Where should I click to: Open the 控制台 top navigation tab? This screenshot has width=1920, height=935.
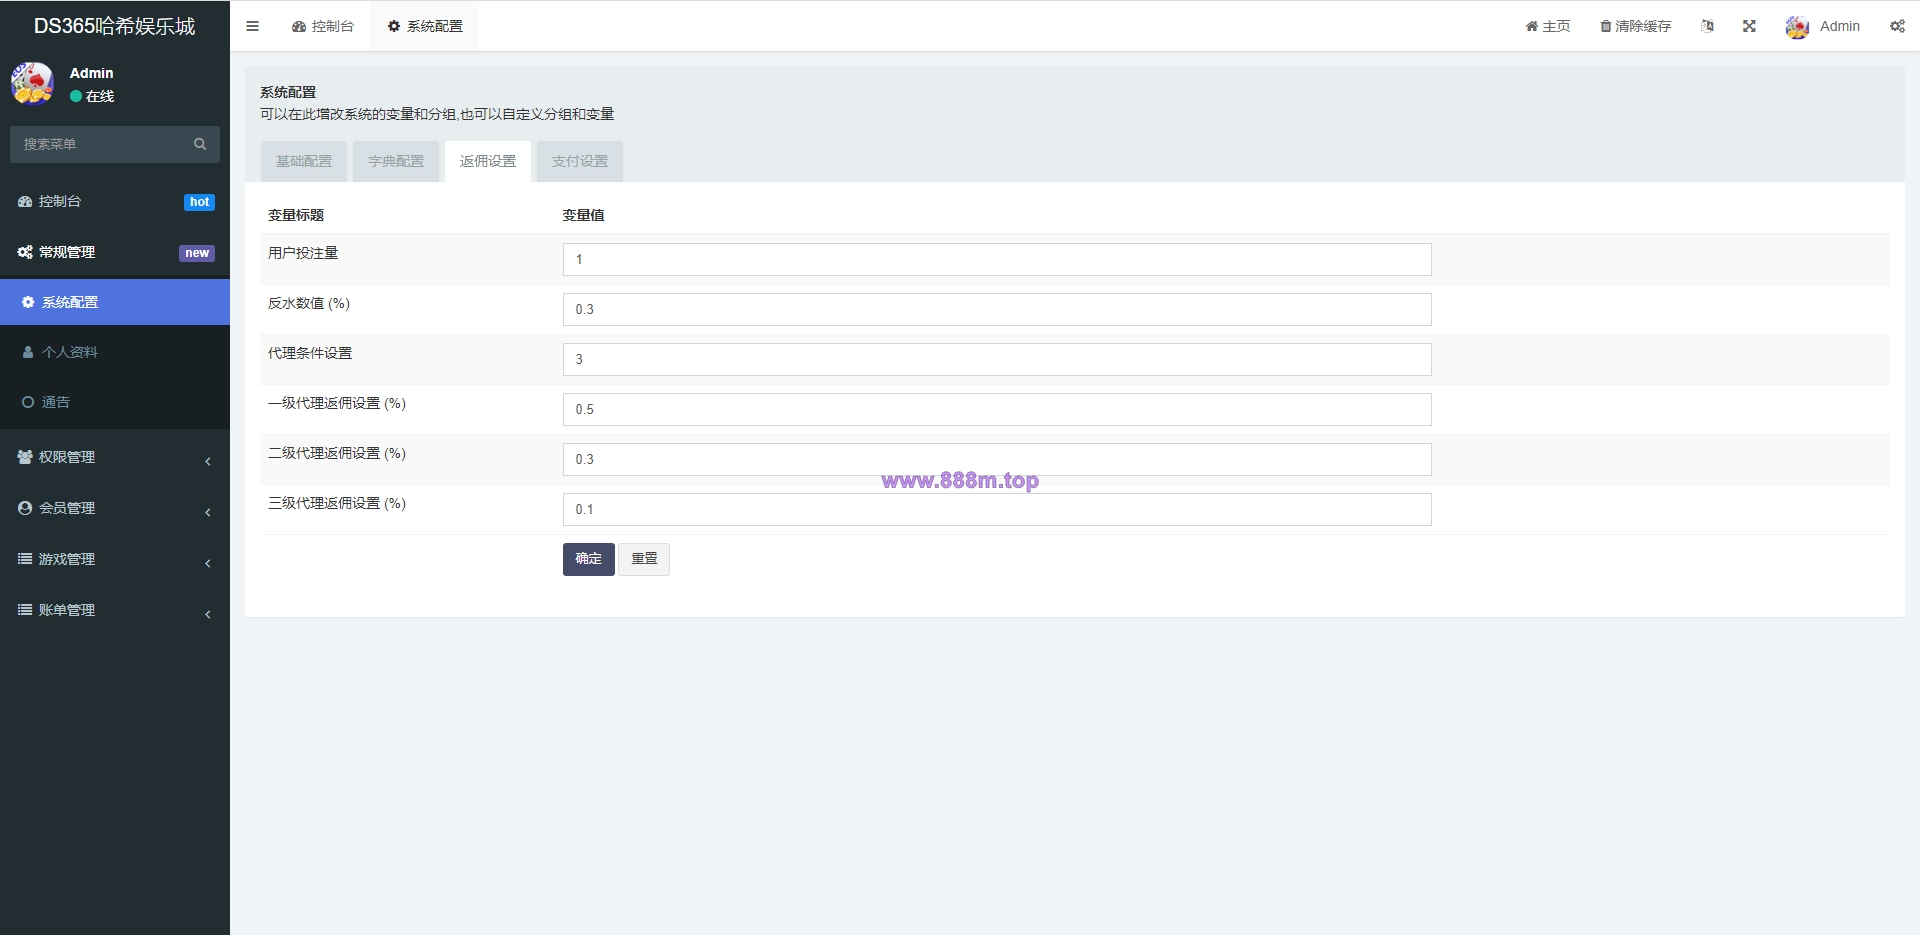coord(323,26)
